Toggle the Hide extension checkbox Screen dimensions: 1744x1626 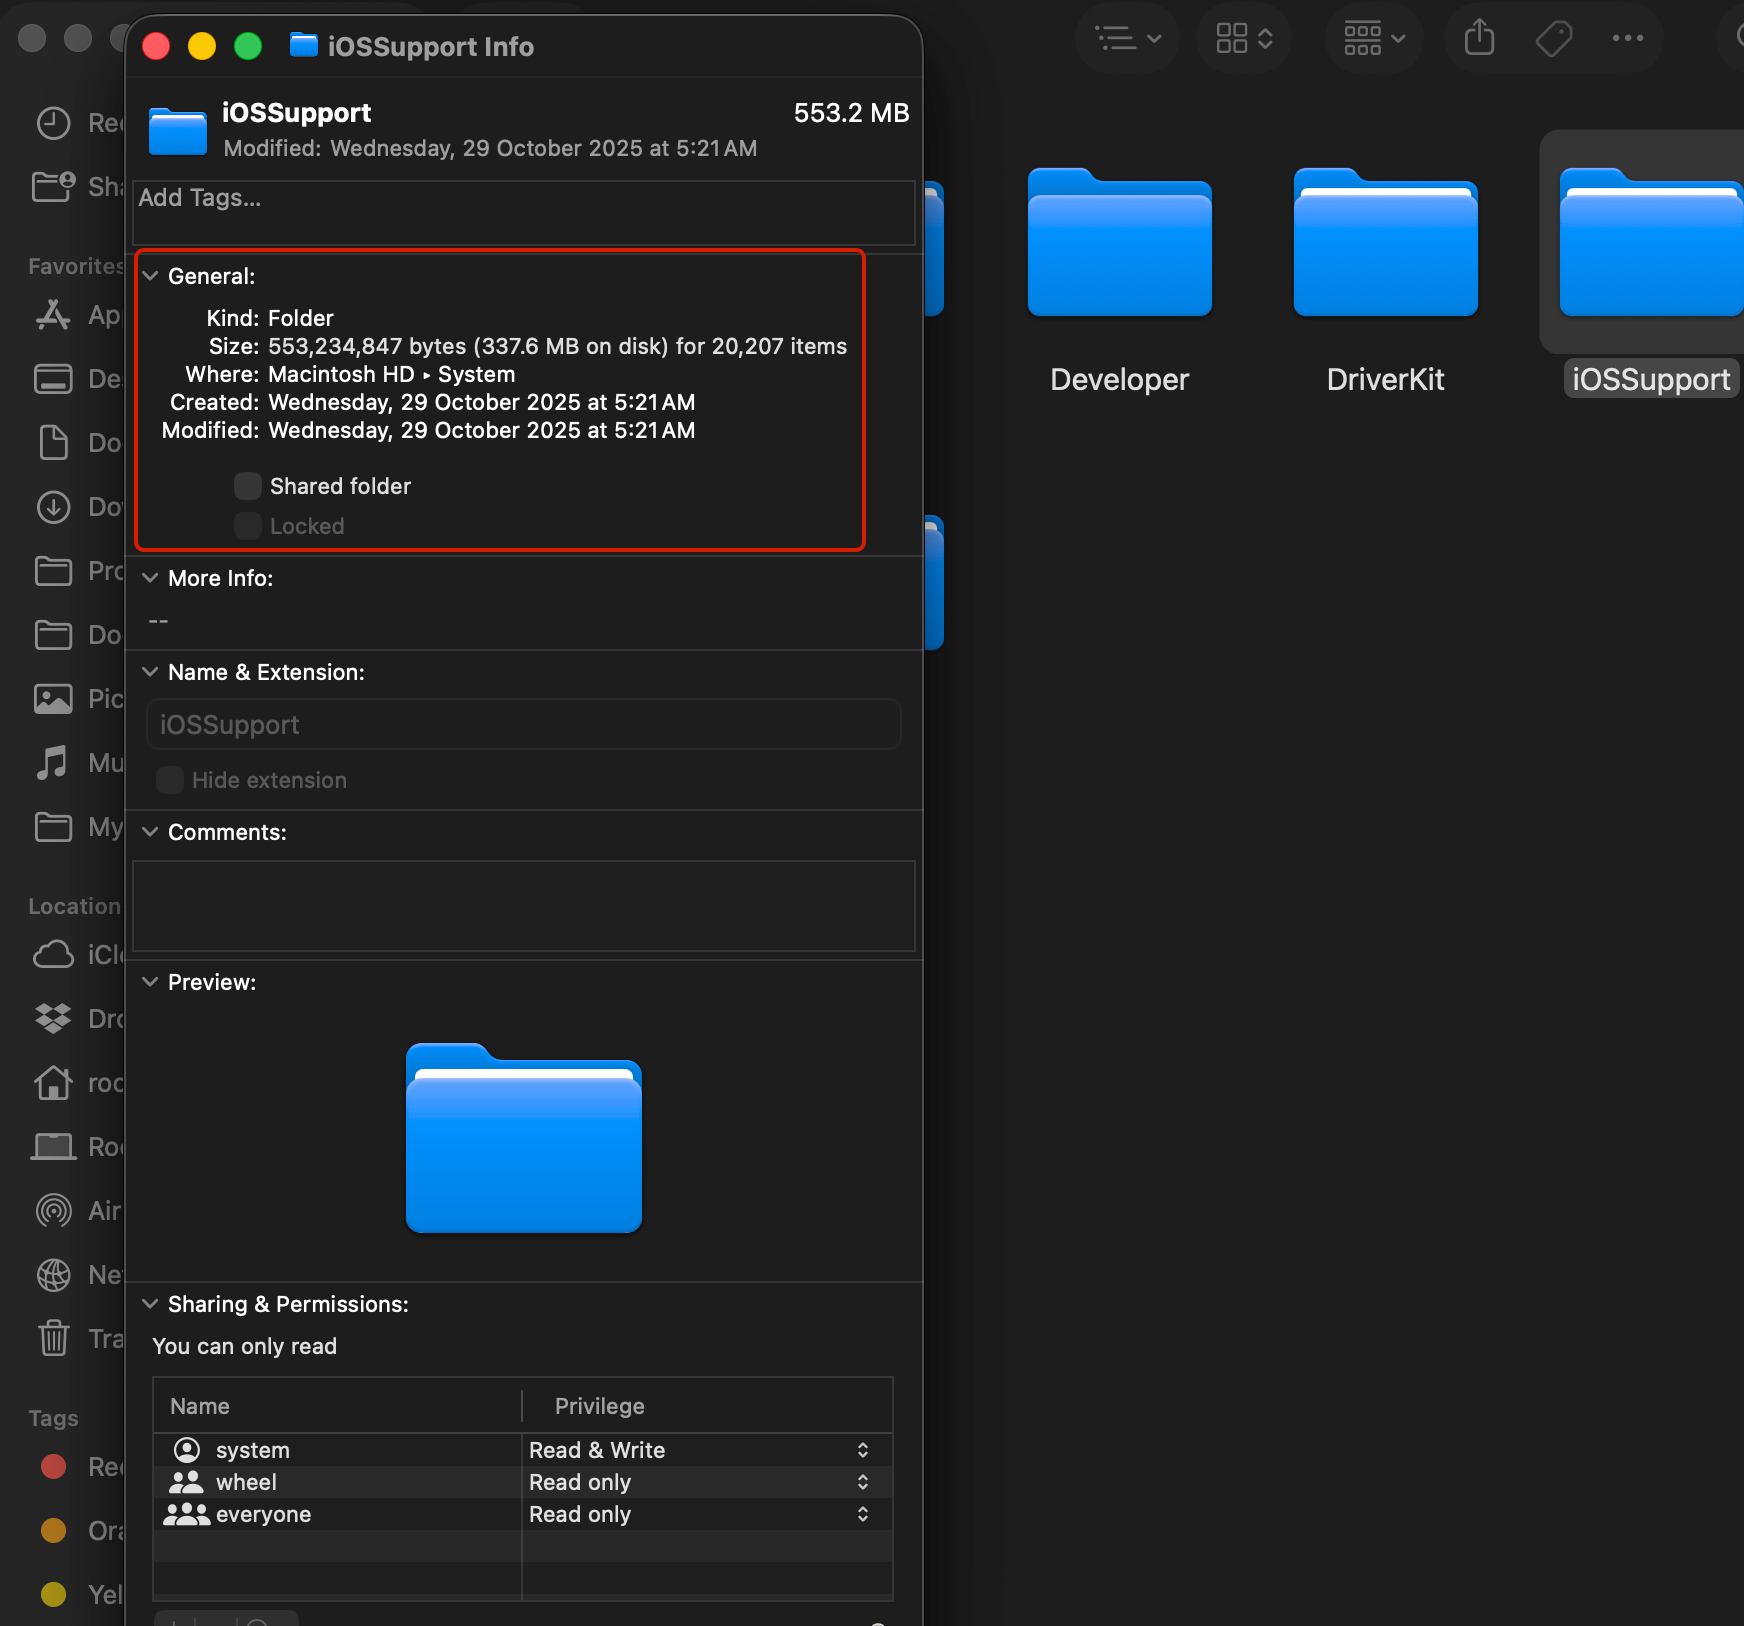pos(170,780)
